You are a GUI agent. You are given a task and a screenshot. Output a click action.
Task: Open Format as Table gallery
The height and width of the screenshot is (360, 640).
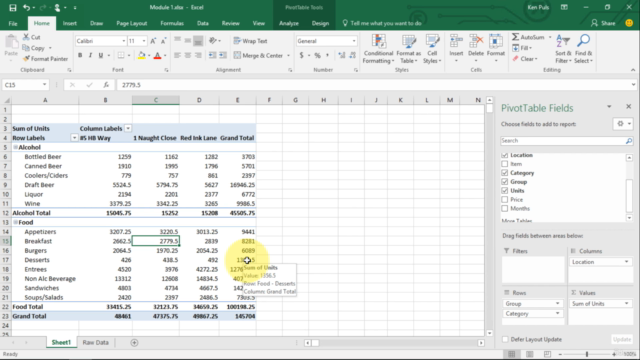(409, 49)
